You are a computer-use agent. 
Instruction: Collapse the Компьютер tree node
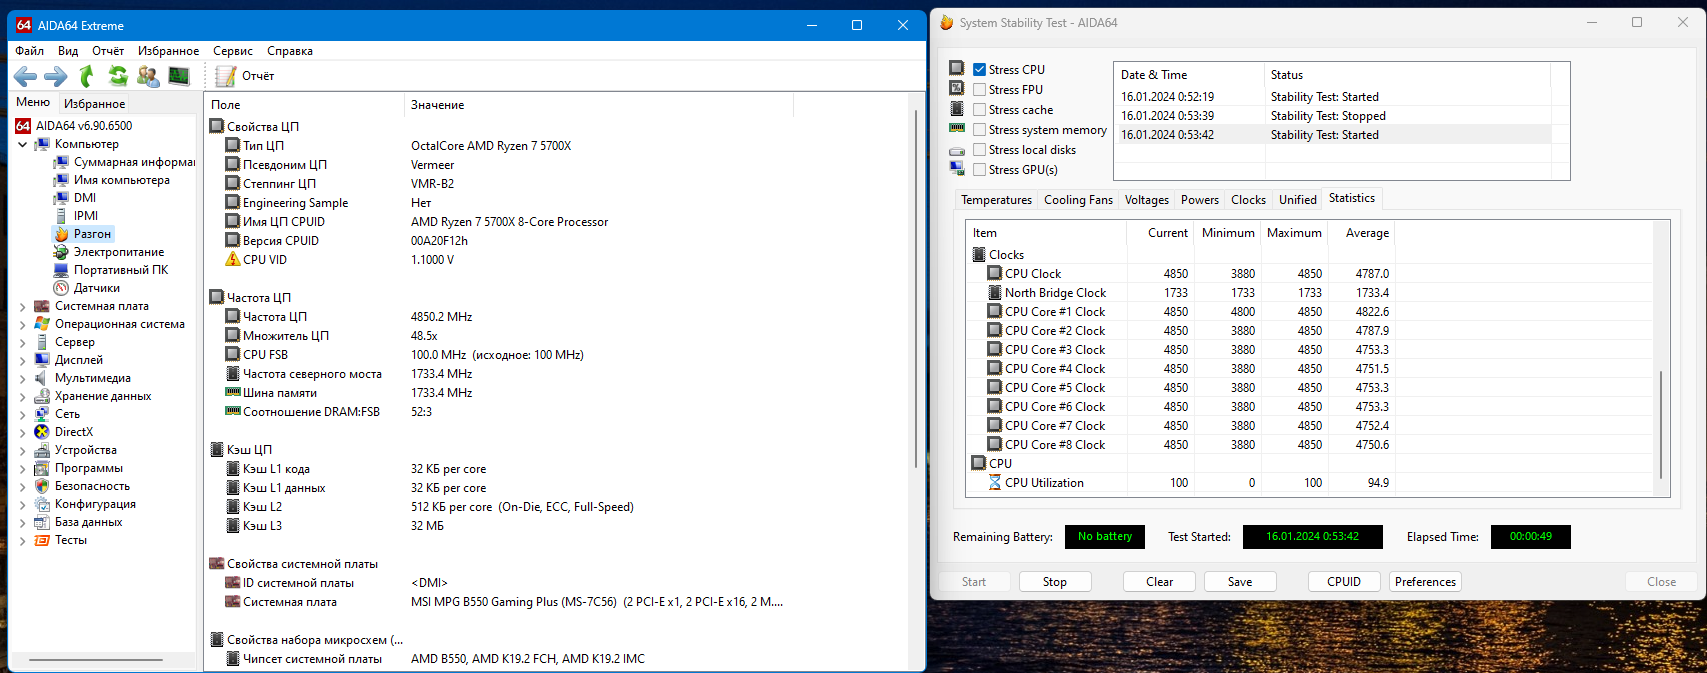[23, 144]
